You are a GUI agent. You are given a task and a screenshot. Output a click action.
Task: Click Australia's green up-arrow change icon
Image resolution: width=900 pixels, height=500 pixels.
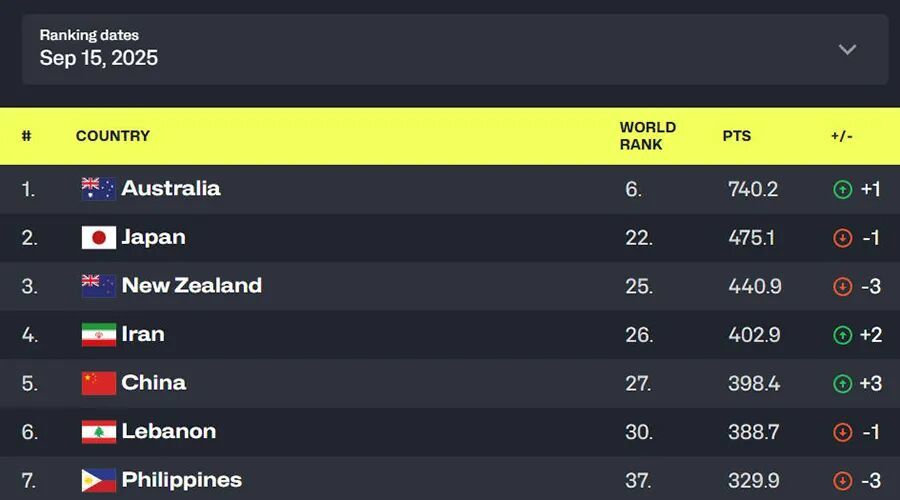pyautogui.click(x=843, y=189)
